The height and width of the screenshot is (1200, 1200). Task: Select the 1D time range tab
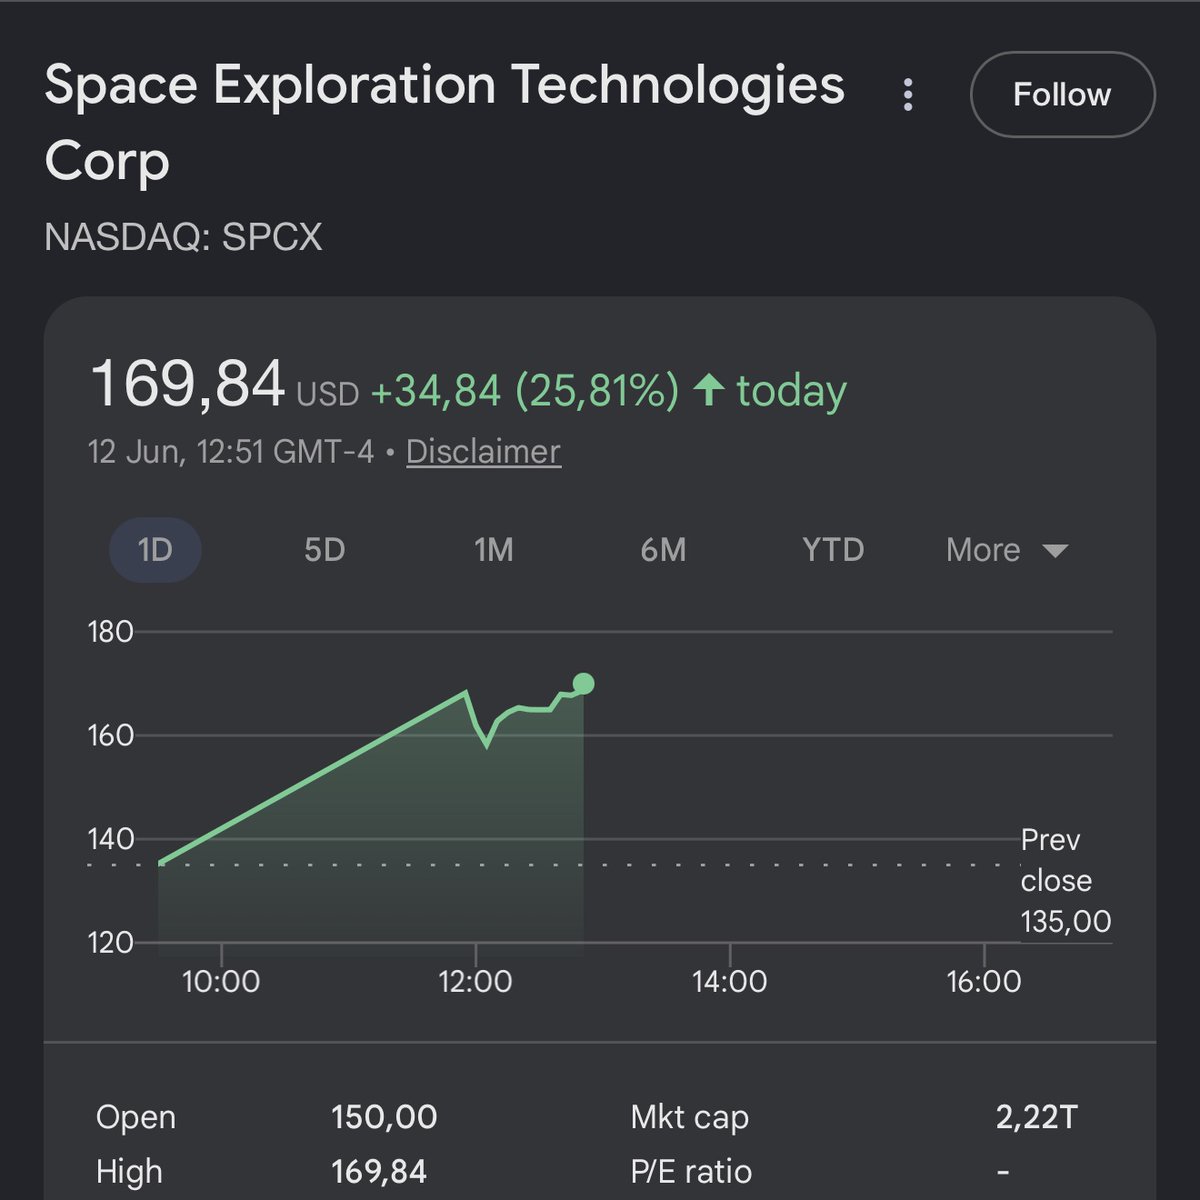point(155,550)
